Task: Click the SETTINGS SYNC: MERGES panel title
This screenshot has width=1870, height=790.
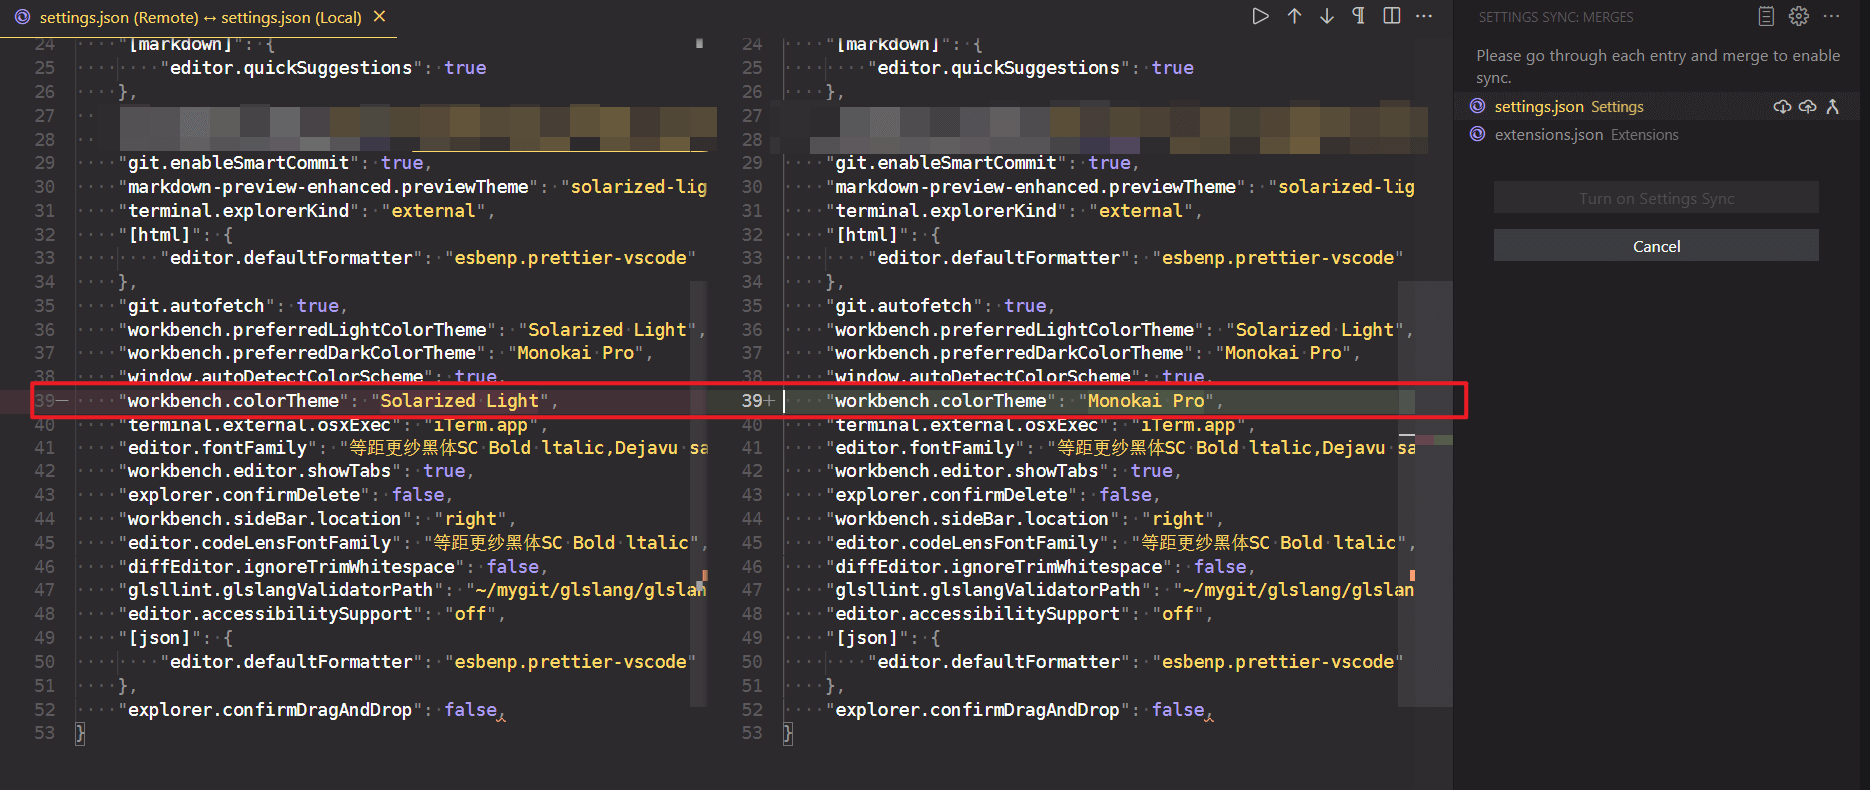Action: click(1556, 17)
